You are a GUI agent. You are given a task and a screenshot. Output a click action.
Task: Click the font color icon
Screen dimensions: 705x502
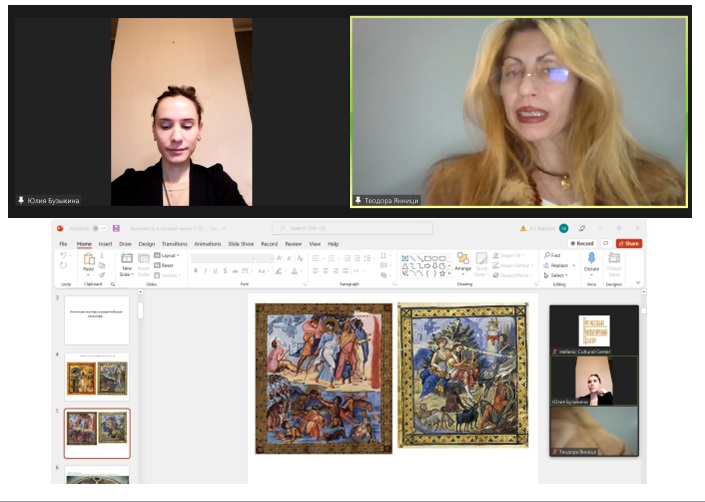tap(294, 271)
